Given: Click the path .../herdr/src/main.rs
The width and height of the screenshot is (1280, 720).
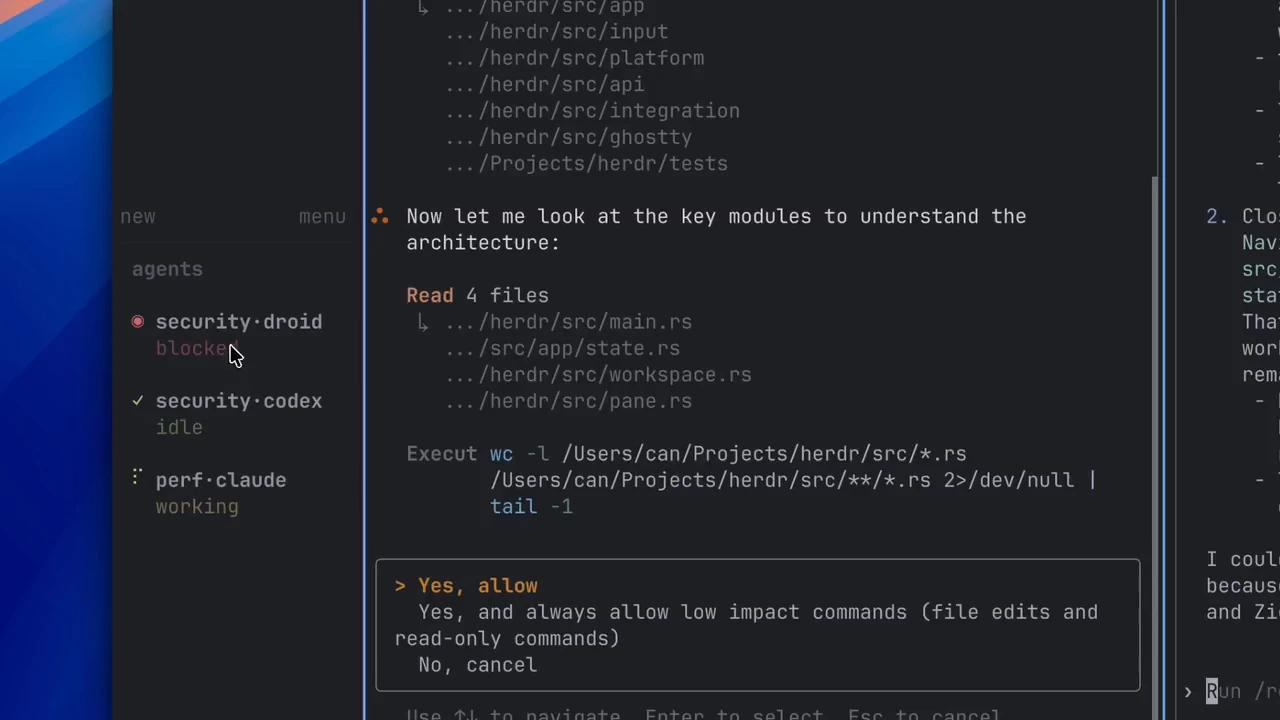Looking at the screenshot, I should coord(568,322).
